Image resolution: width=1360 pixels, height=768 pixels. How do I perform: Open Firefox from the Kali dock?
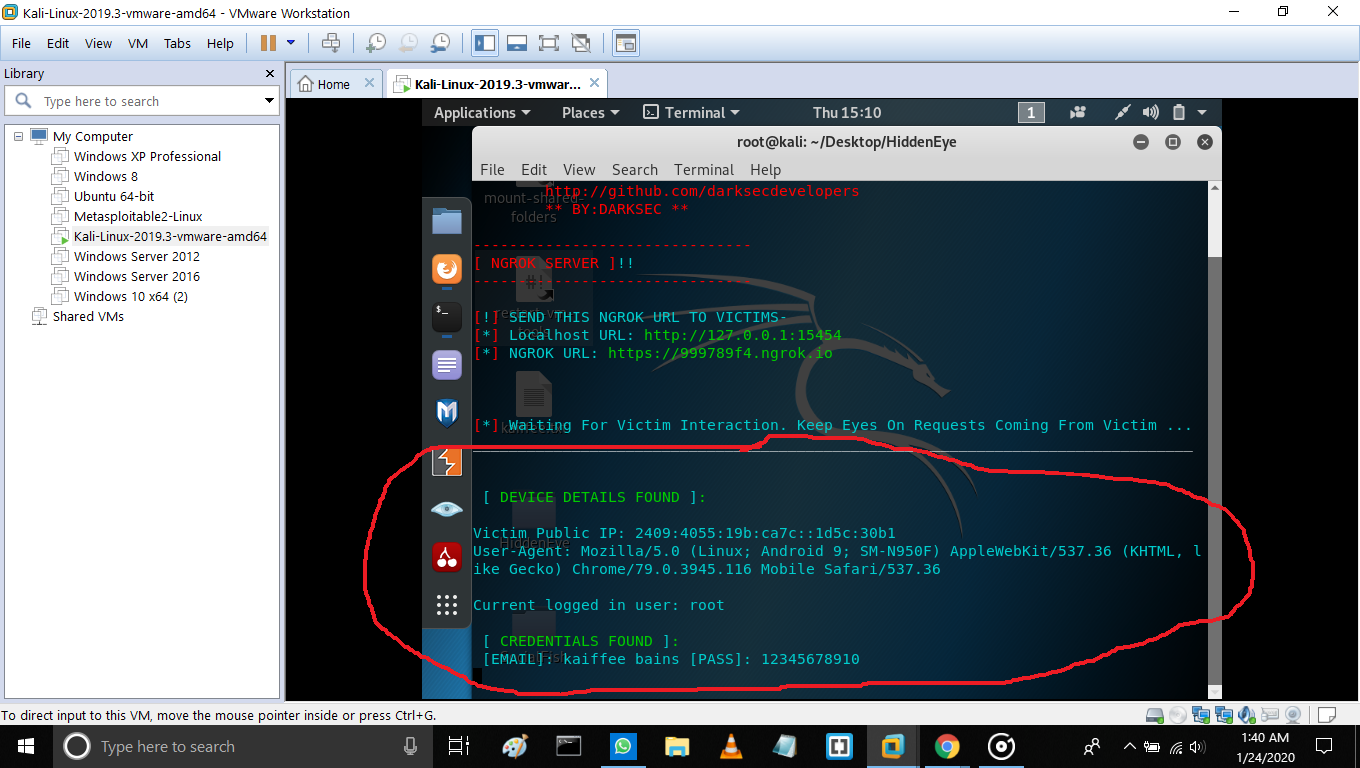coord(447,269)
